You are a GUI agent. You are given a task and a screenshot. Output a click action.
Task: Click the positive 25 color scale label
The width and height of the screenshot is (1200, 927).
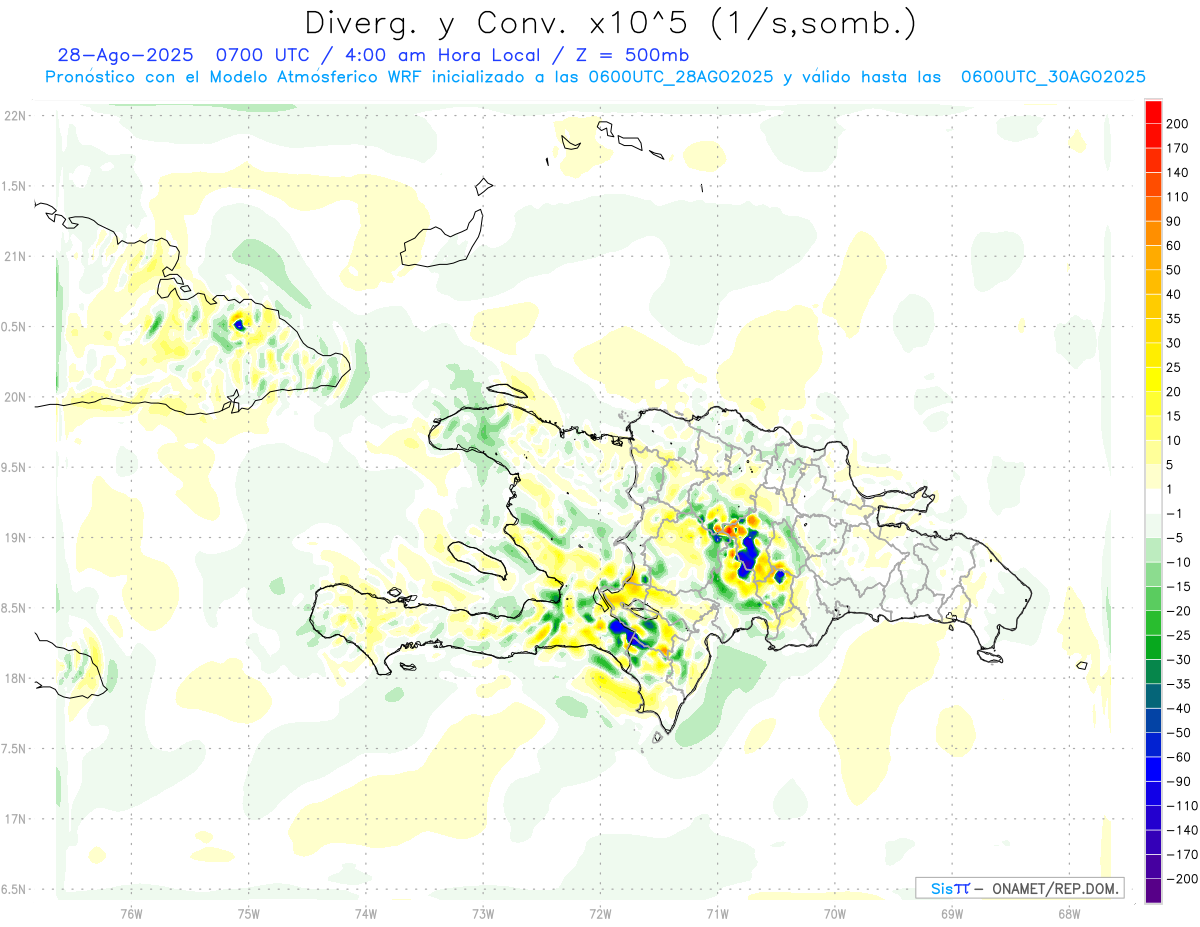click(x=1176, y=367)
